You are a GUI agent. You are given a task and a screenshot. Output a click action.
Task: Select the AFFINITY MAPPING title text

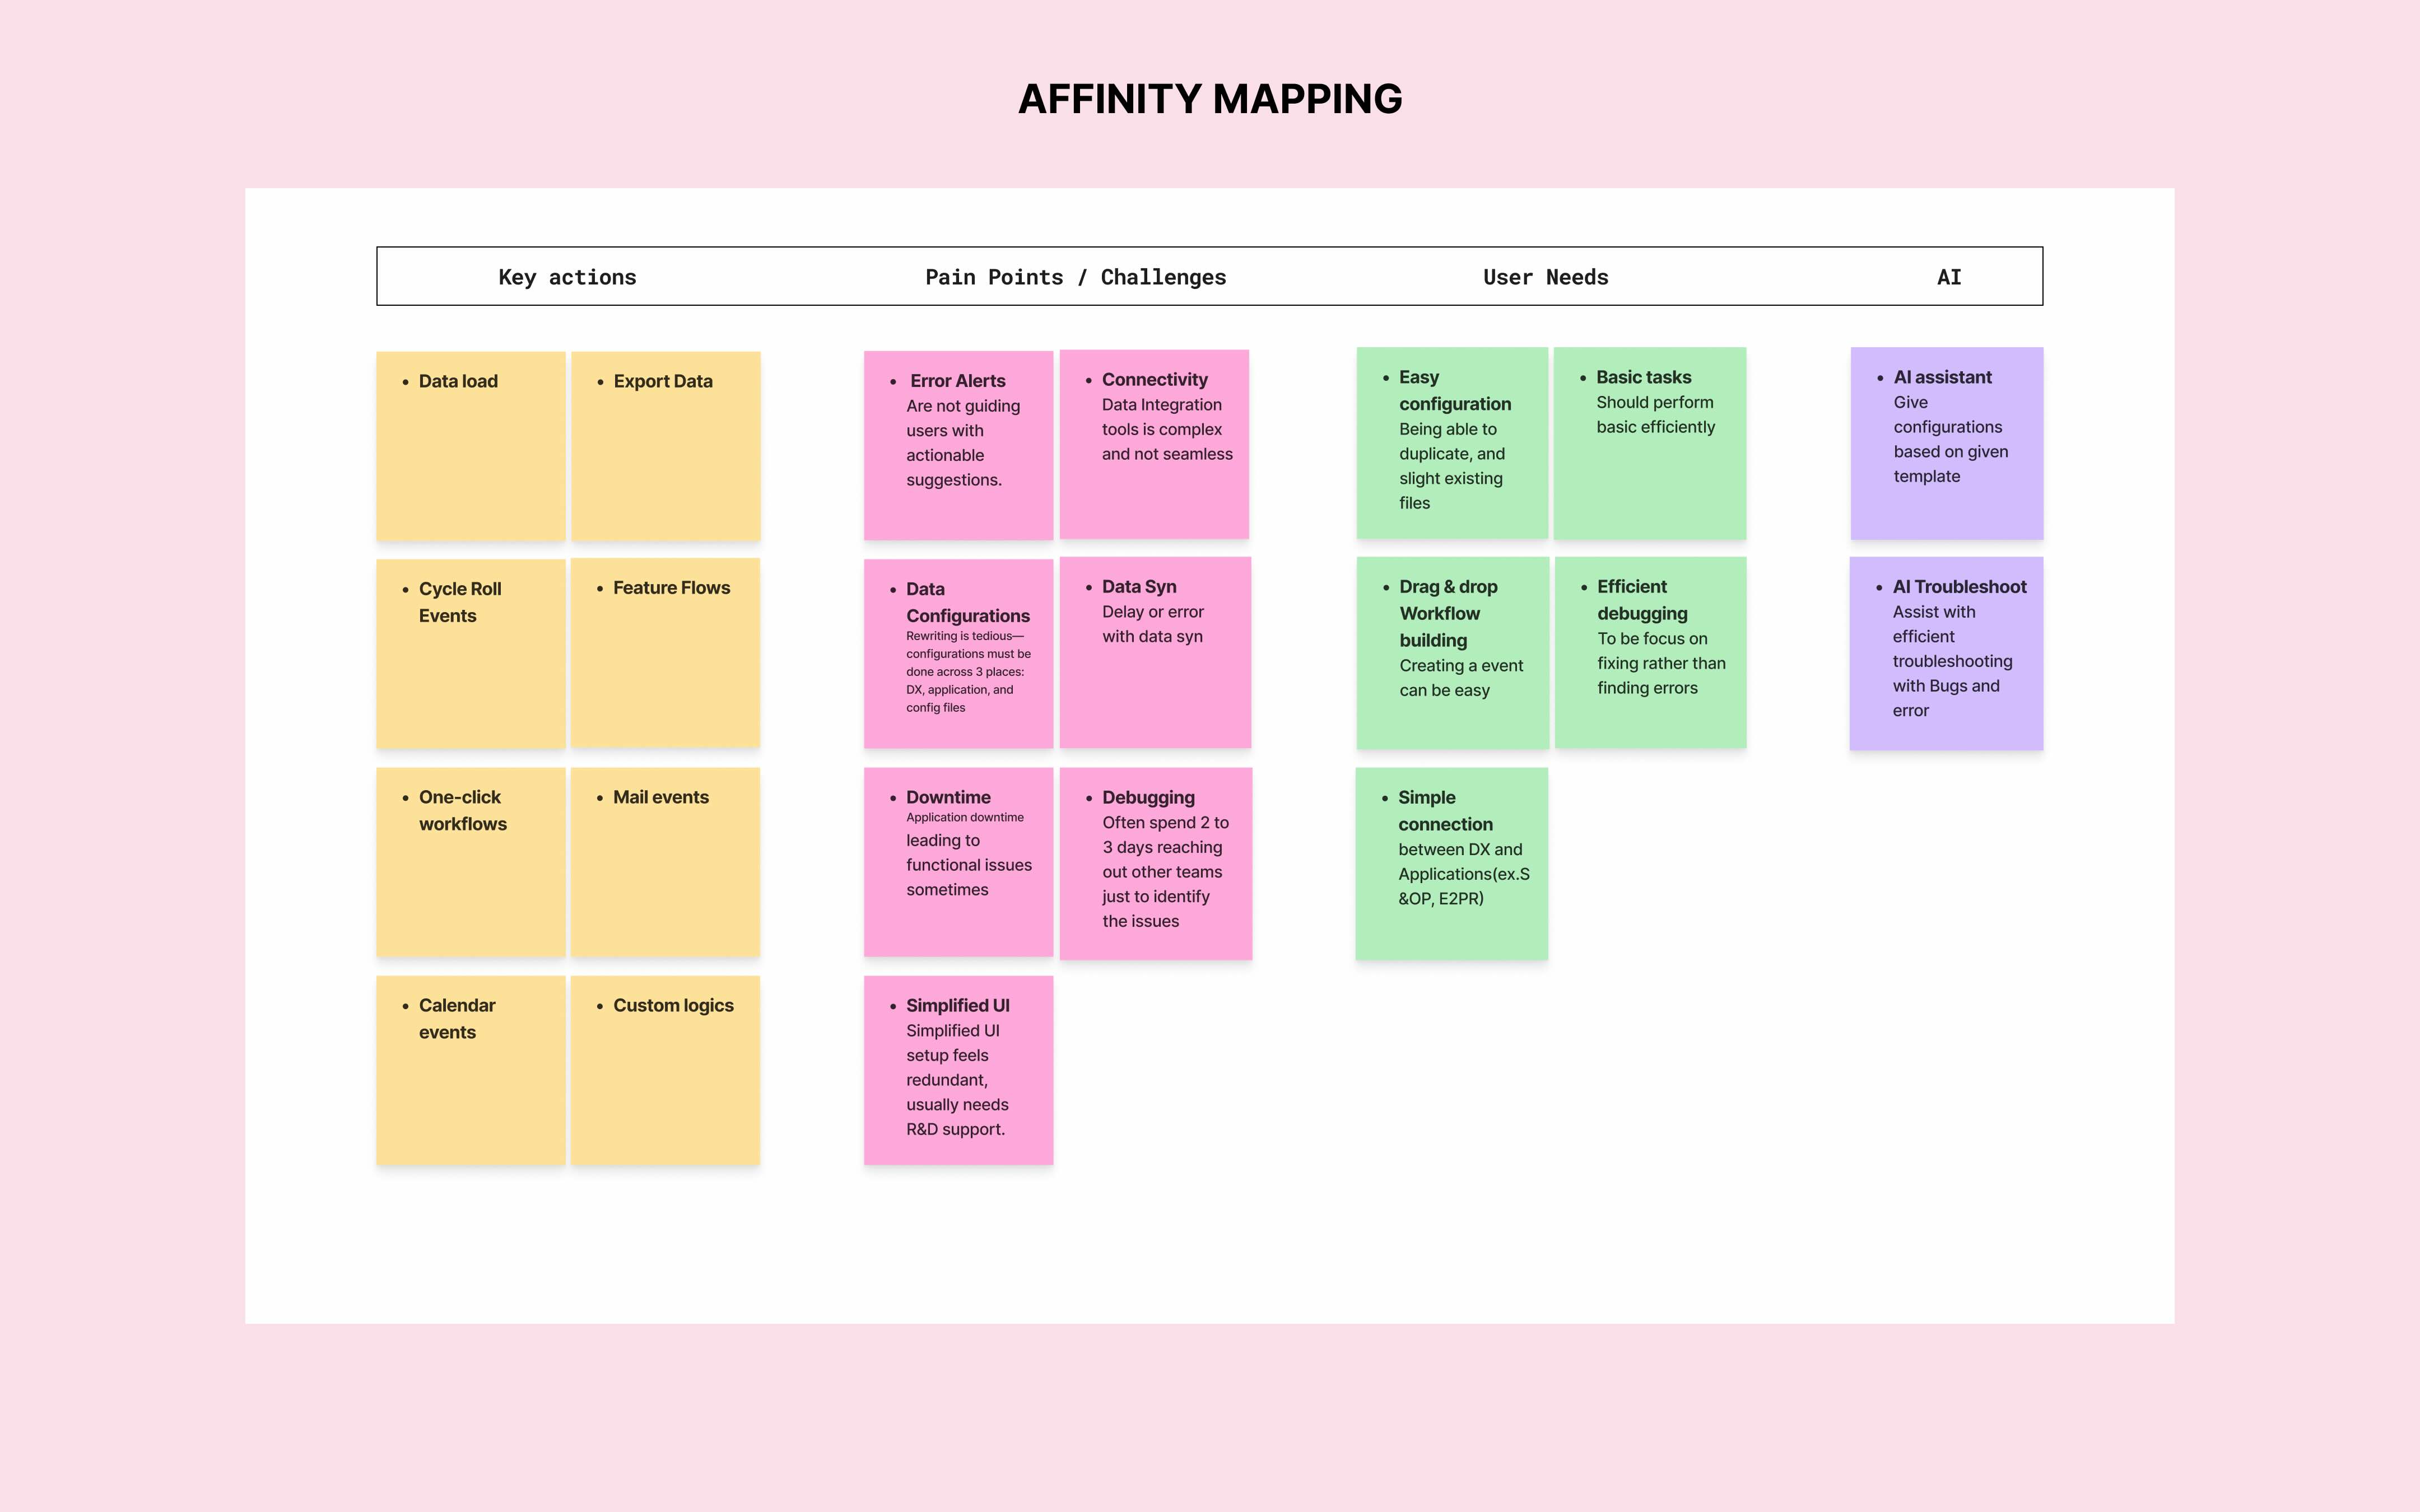coord(1210,99)
